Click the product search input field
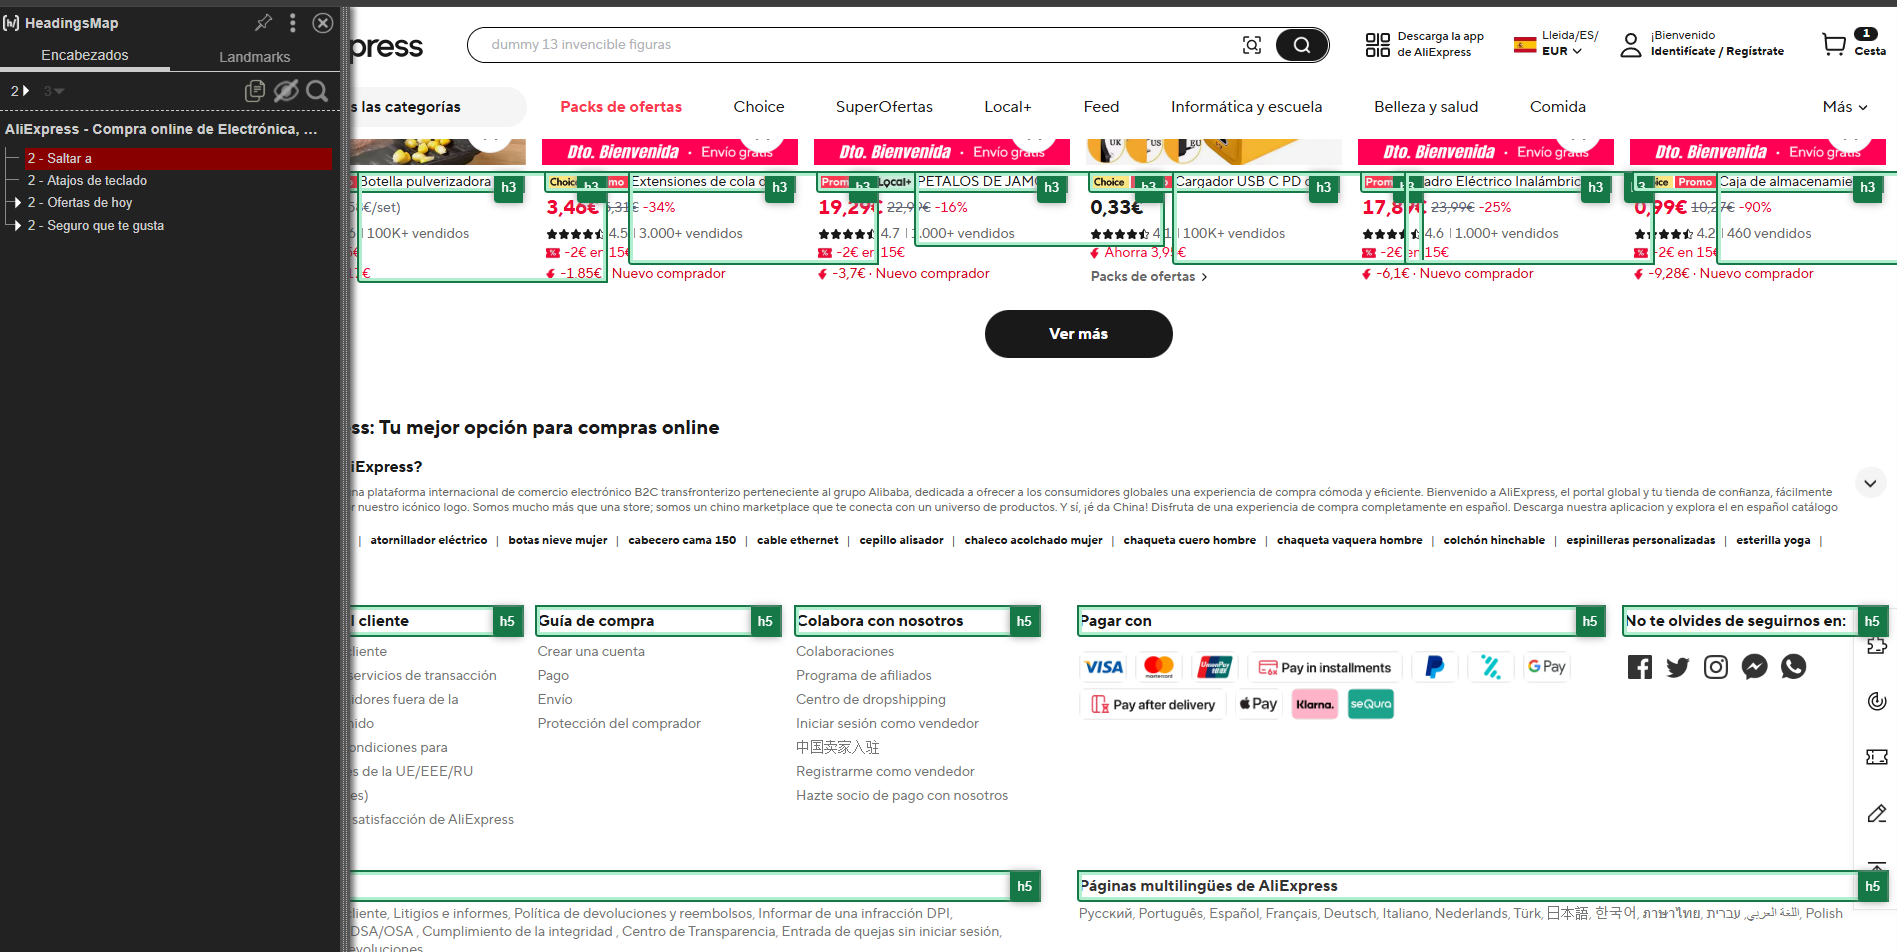Image resolution: width=1897 pixels, height=952 pixels. (x=850, y=45)
